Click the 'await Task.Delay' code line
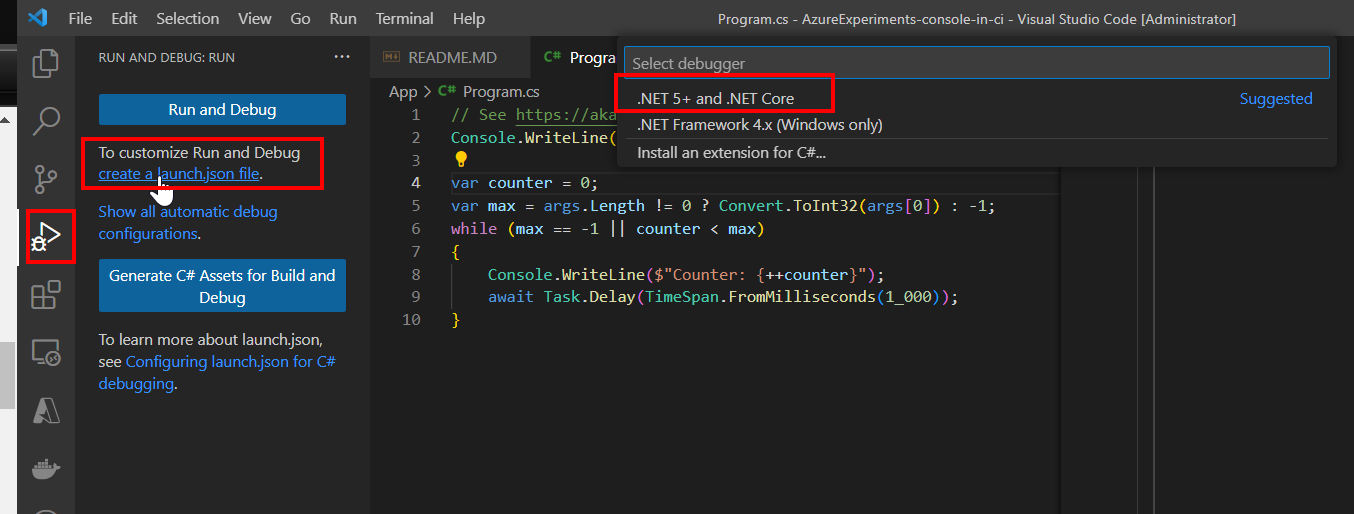Viewport: 1354px width, 514px height. click(x=724, y=297)
